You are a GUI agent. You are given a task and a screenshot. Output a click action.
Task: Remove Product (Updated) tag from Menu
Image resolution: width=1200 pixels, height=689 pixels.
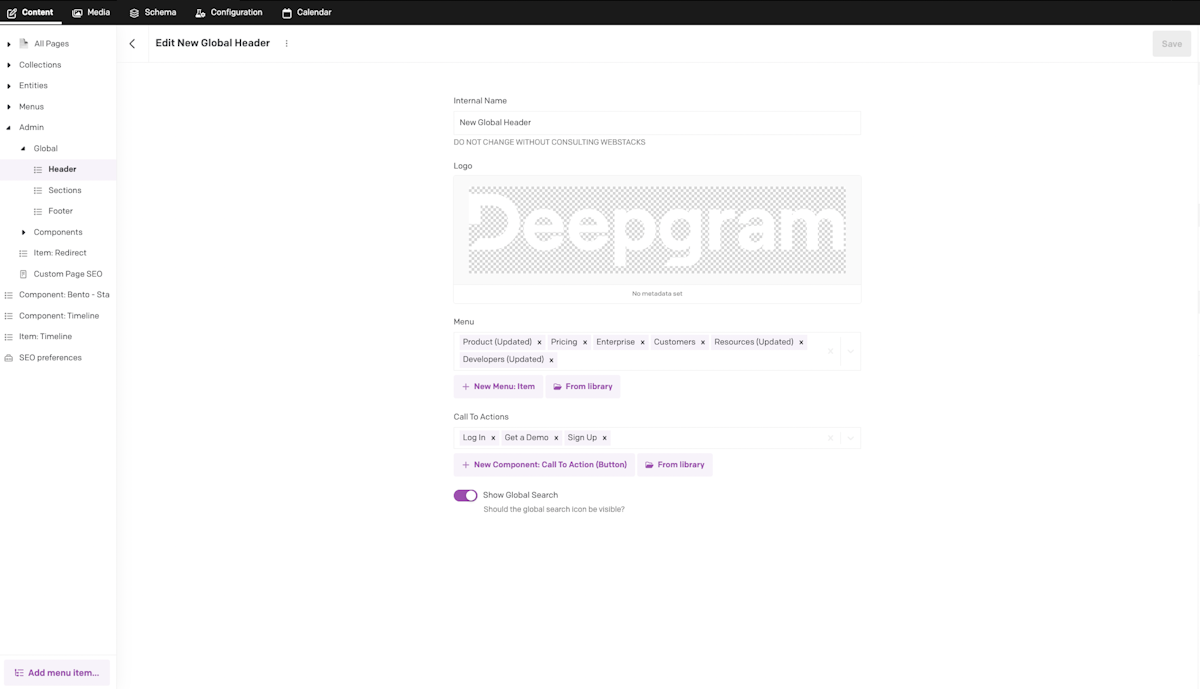539,342
